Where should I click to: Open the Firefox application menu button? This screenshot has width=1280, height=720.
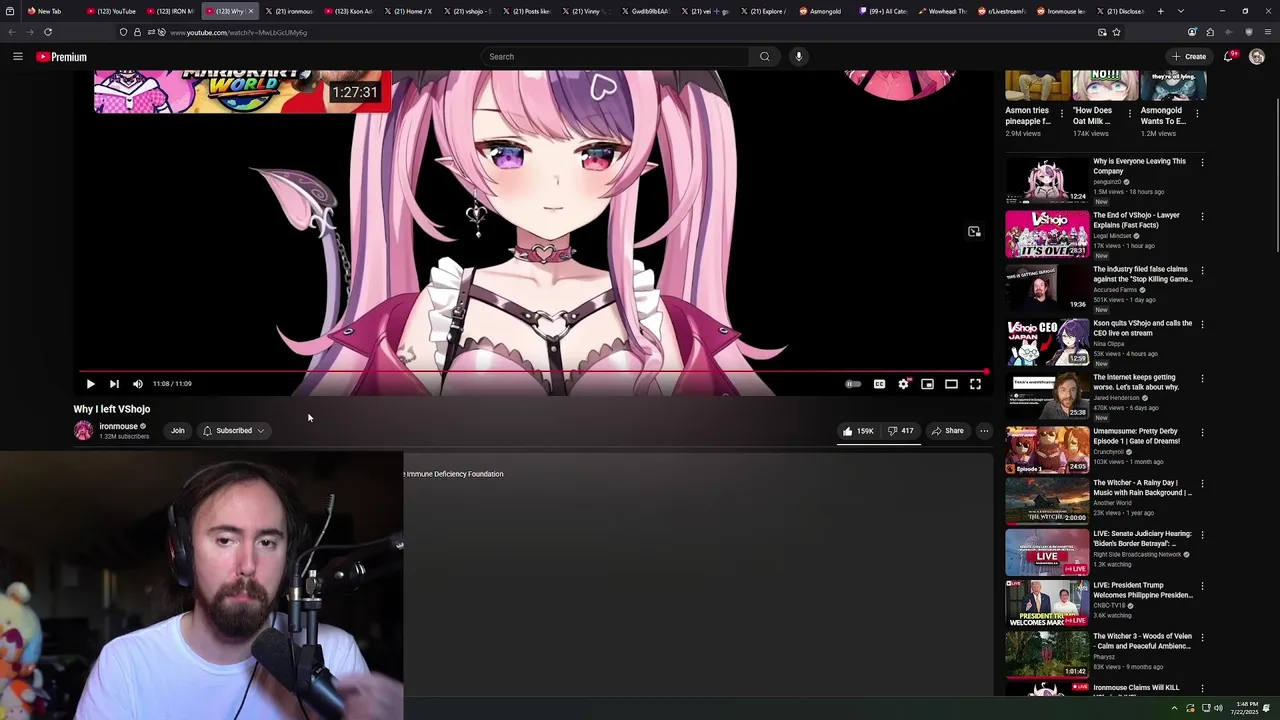[1266, 32]
